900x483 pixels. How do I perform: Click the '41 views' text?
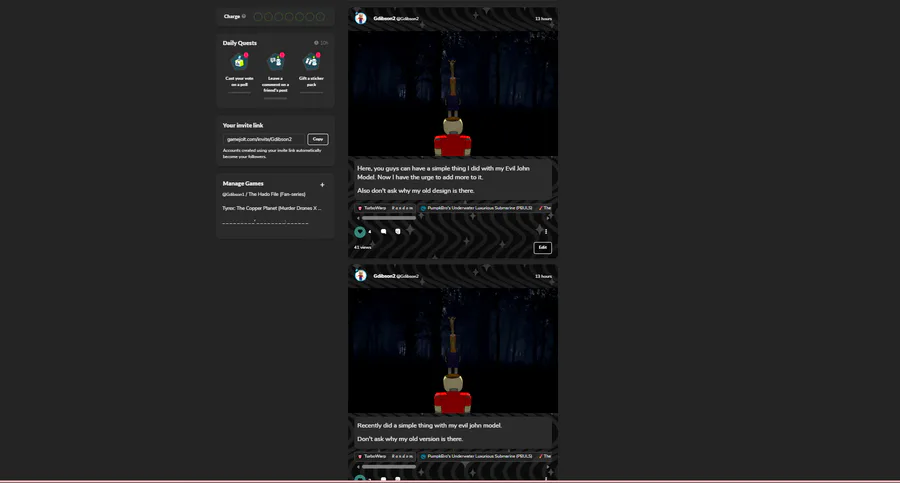pos(362,247)
